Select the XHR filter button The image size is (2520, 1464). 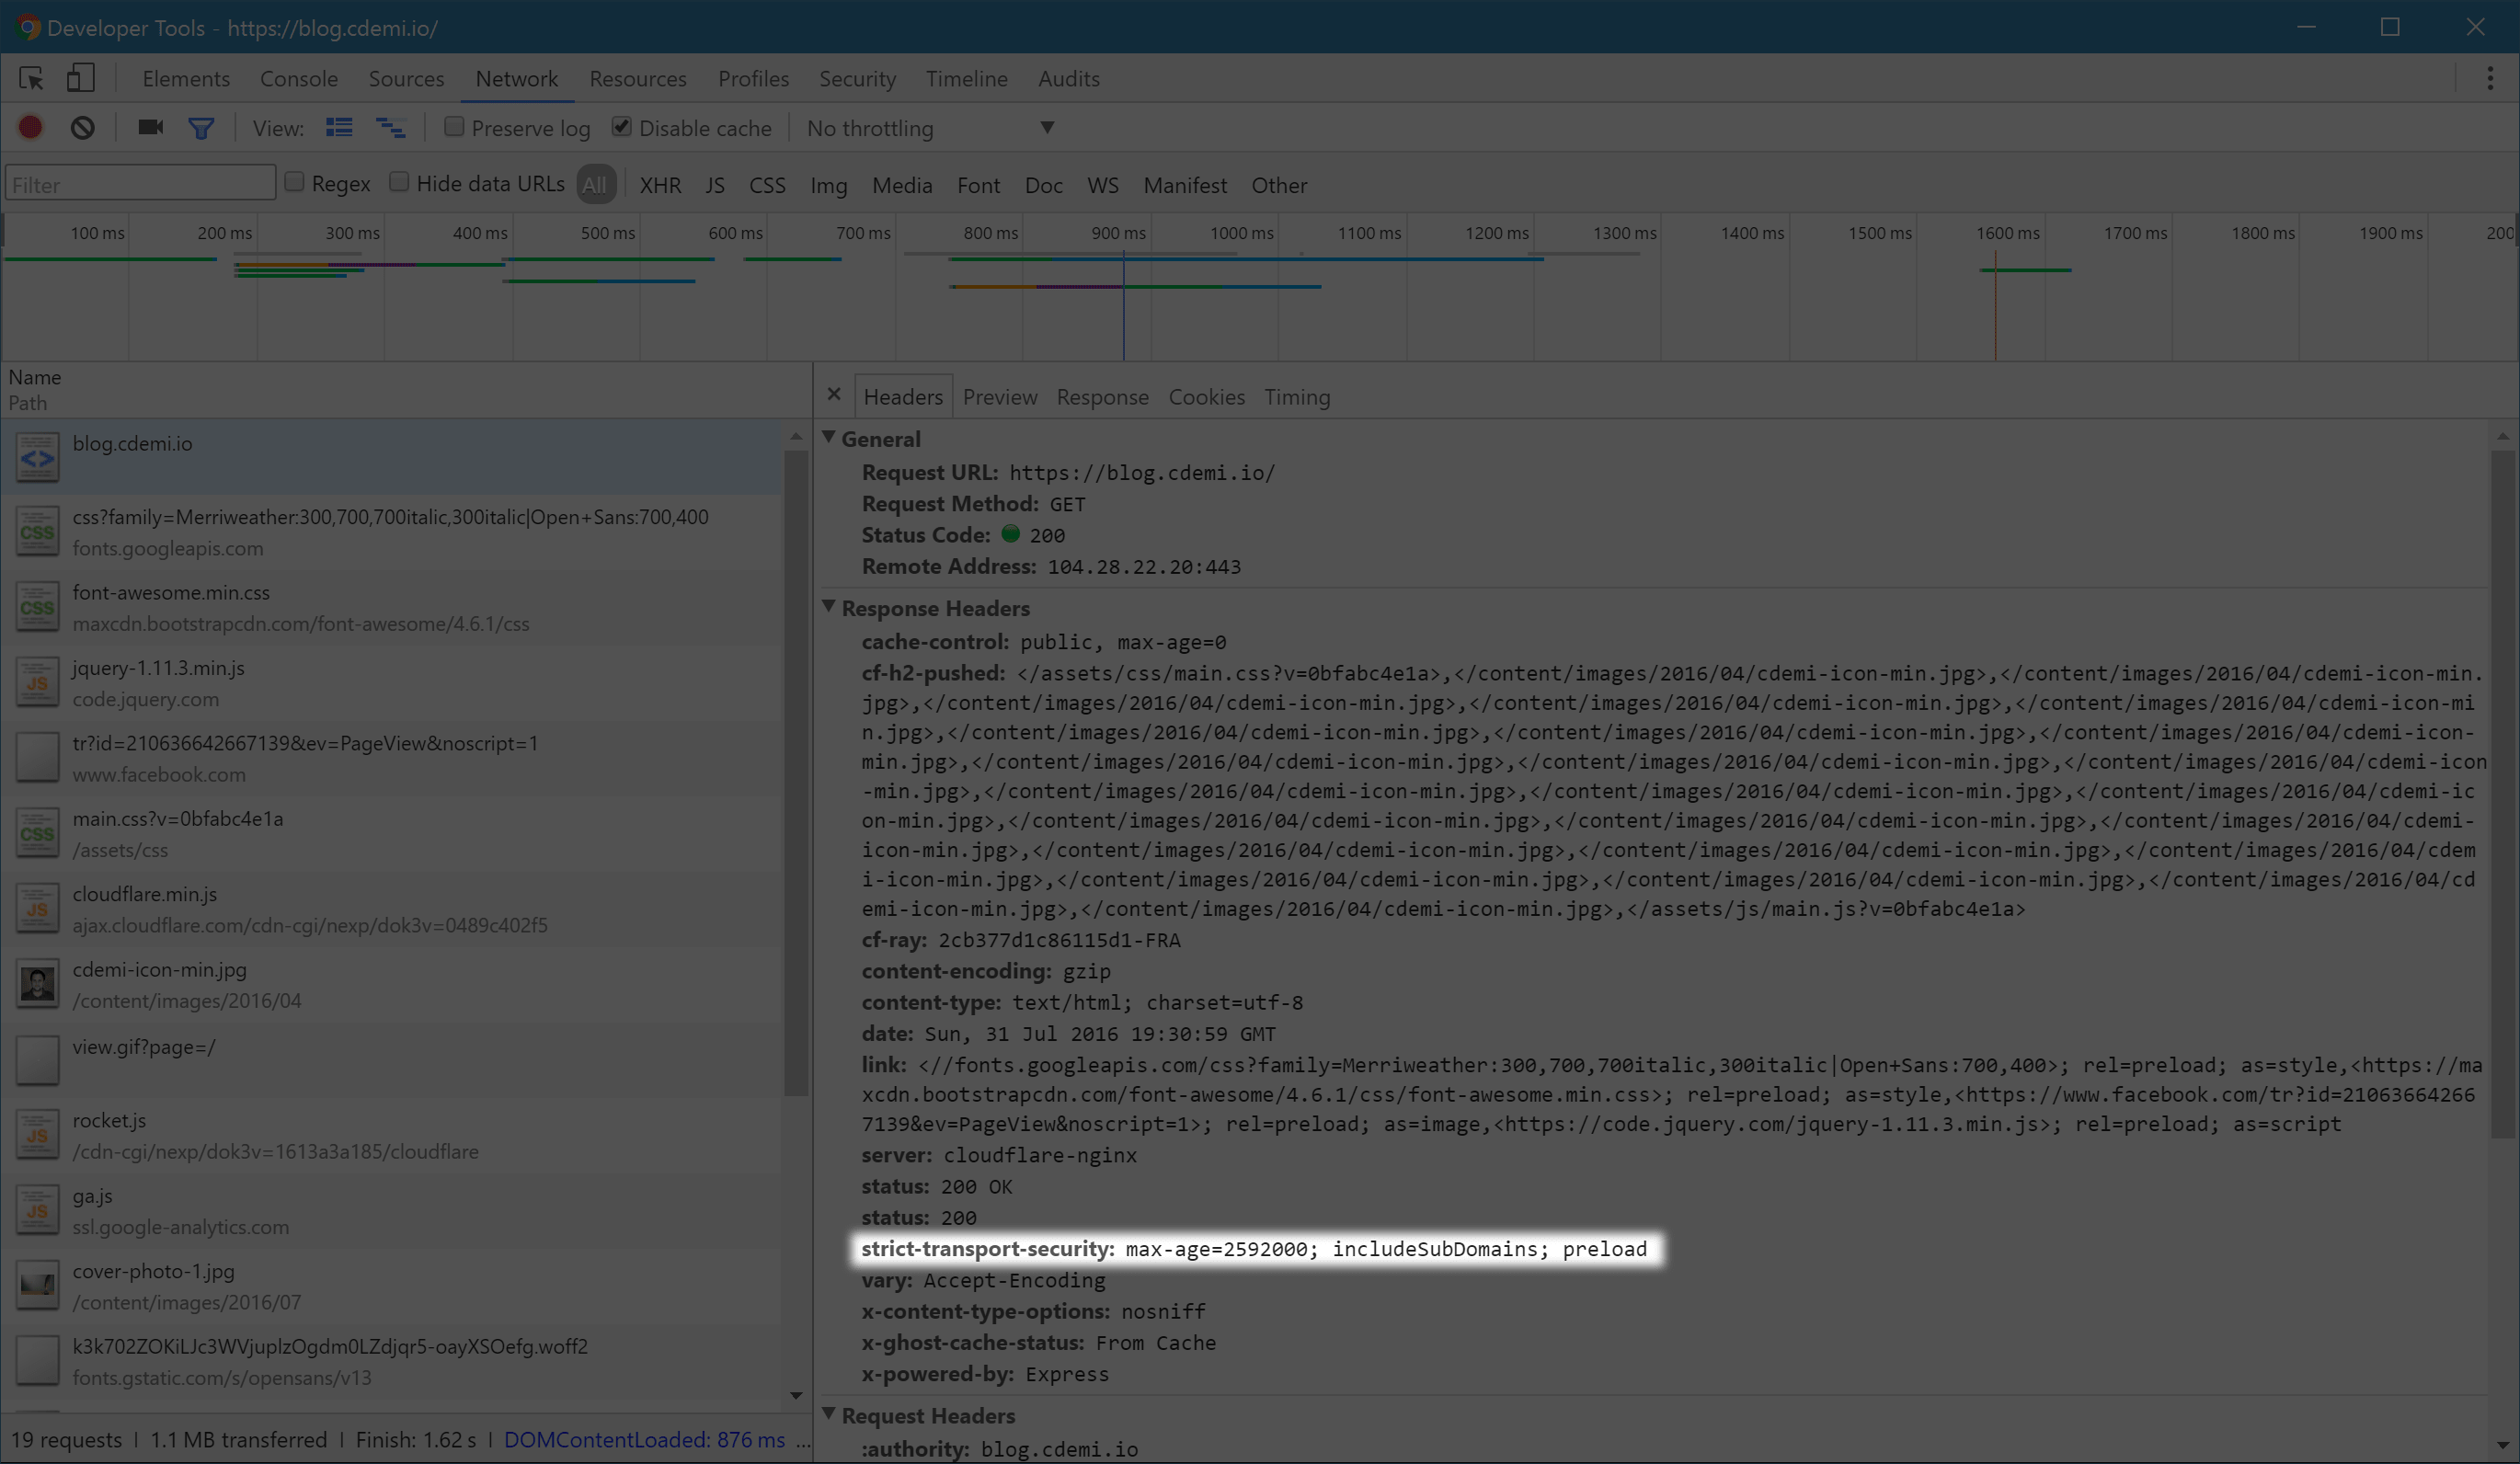point(659,185)
